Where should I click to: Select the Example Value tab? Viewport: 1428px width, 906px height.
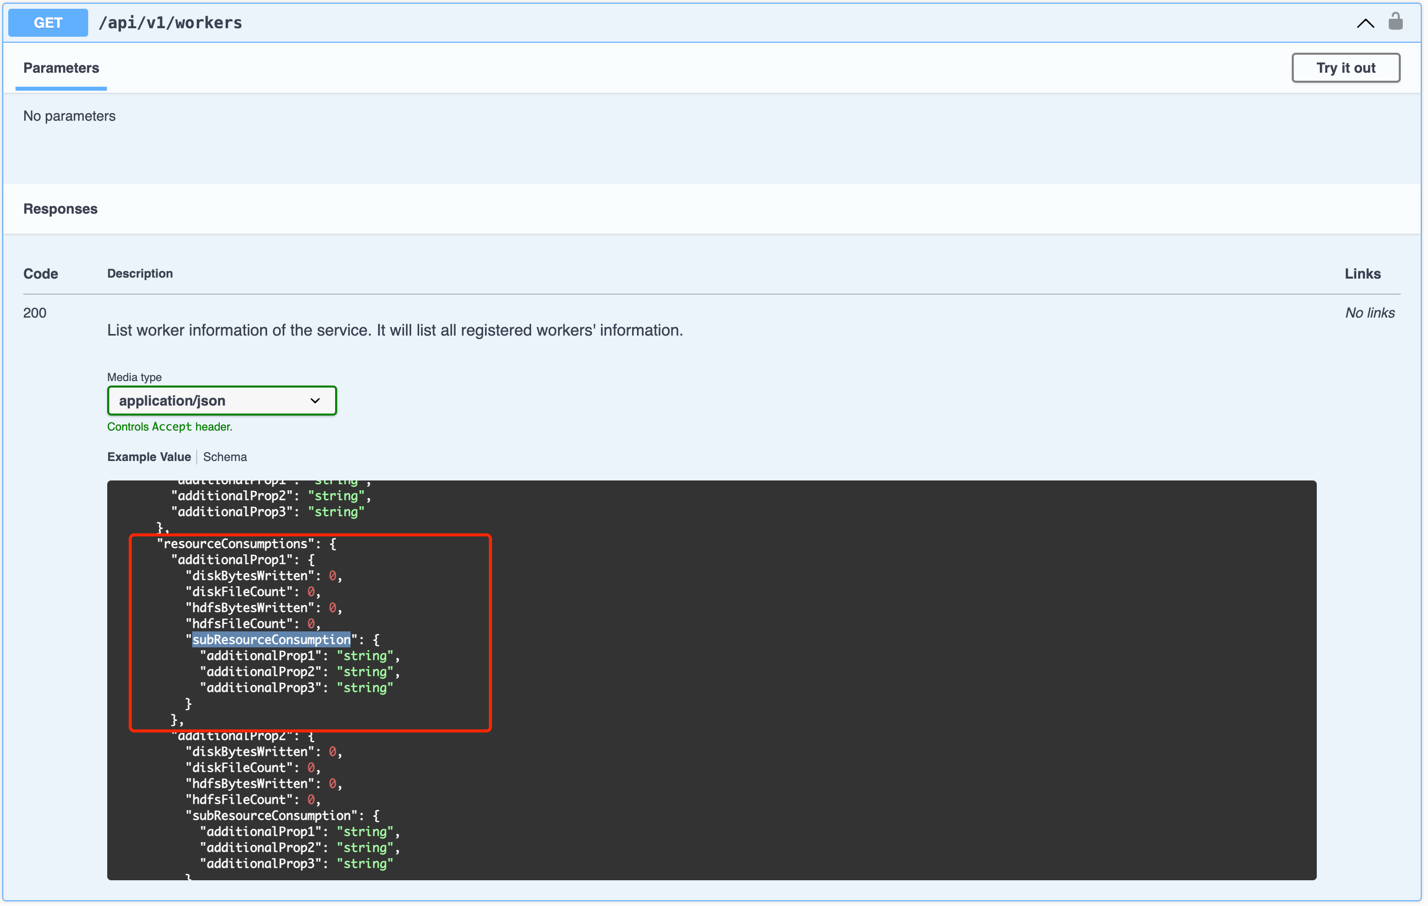(x=149, y=457)
